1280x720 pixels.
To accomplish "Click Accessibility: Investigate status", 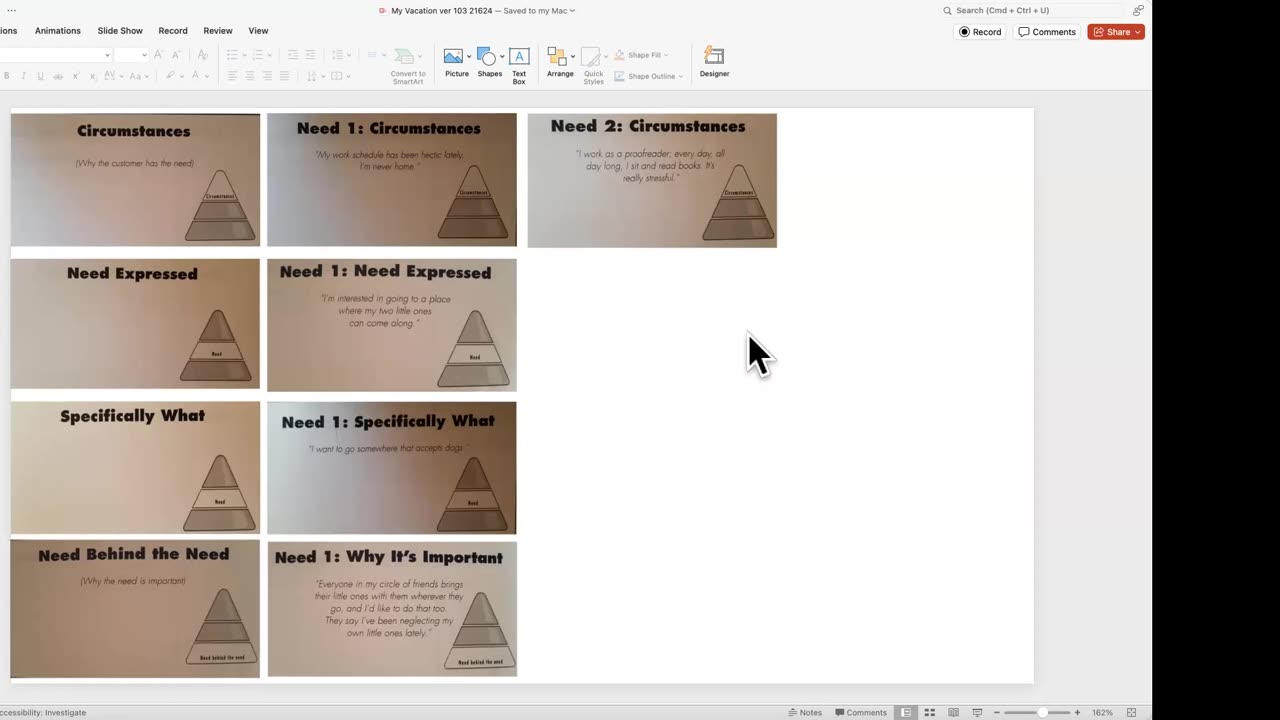I will point(43,712).
